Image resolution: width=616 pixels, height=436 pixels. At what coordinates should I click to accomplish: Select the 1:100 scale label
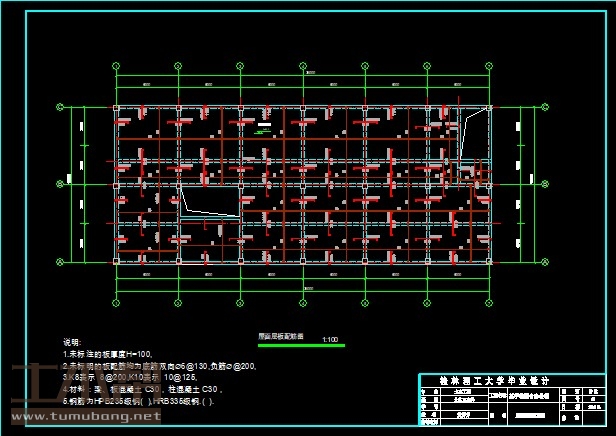(331, 340)
